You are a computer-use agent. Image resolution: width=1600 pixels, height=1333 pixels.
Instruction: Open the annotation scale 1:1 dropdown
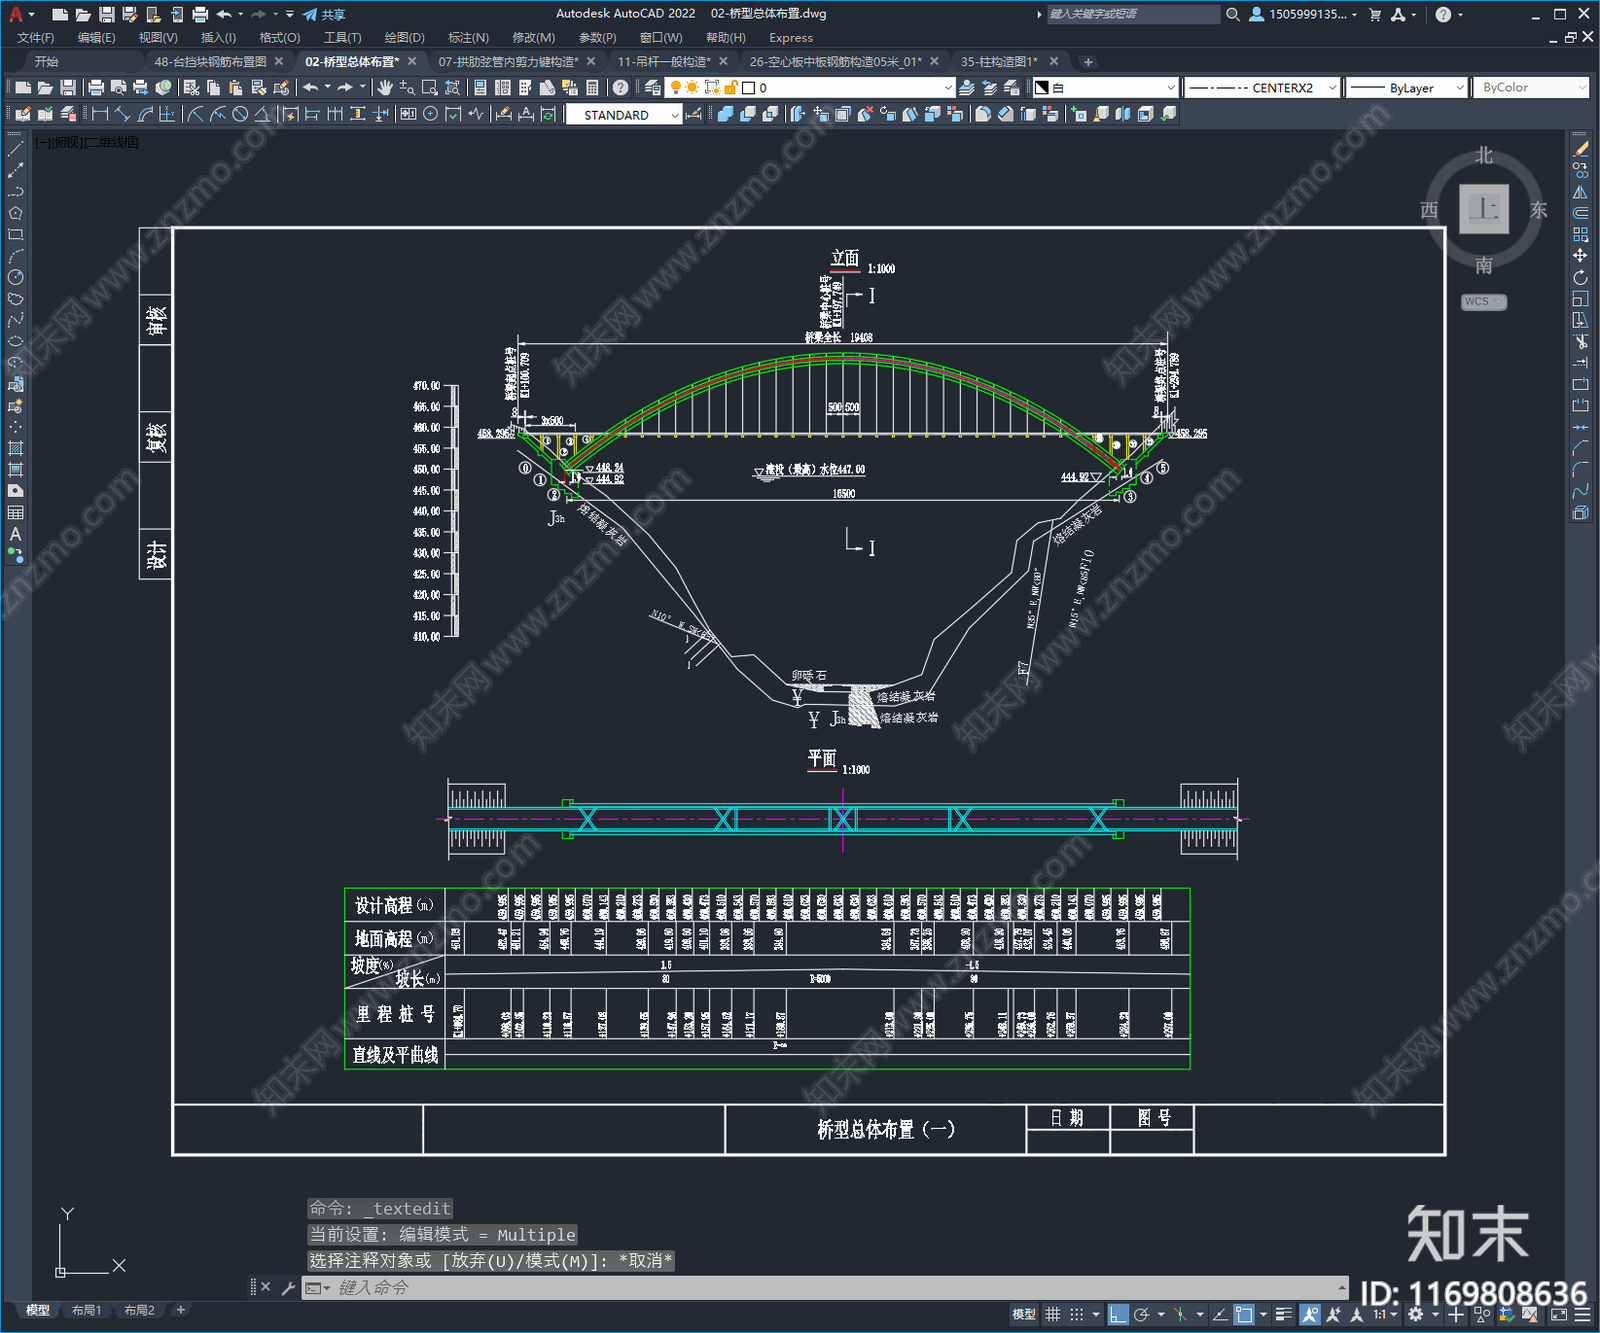1385,1314
